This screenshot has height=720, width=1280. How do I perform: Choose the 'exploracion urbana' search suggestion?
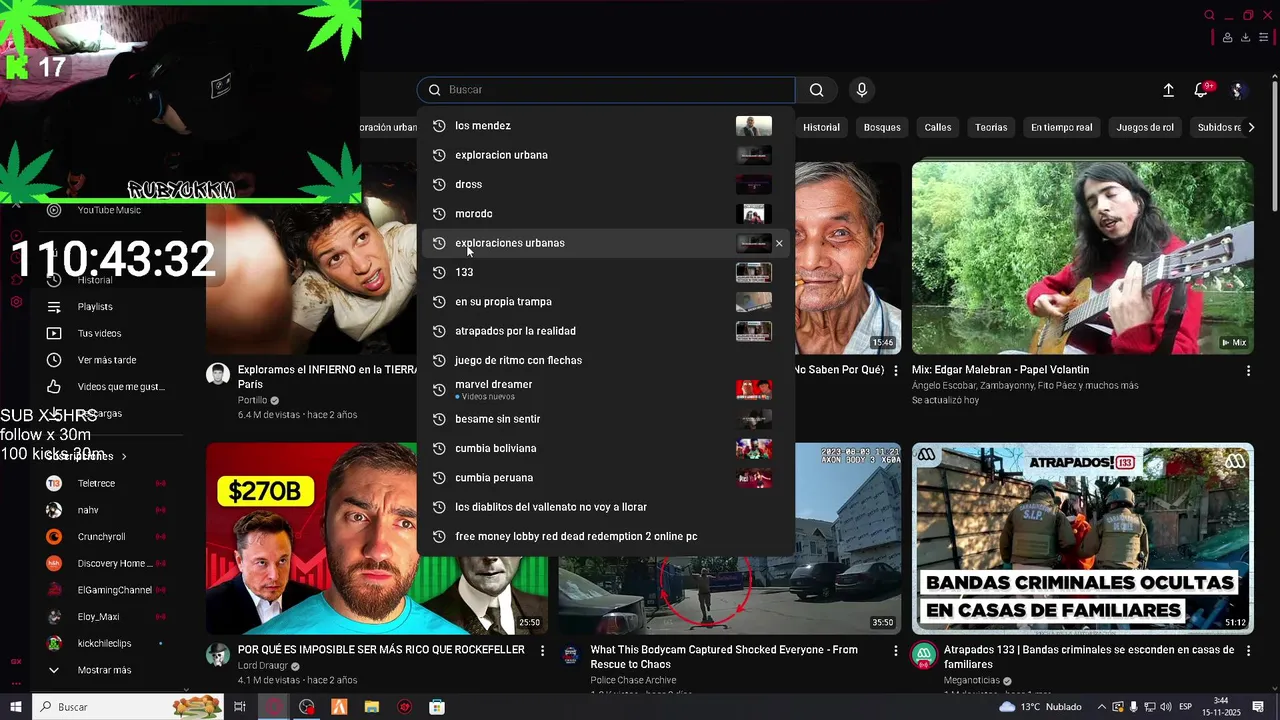[x=605, y=155]
